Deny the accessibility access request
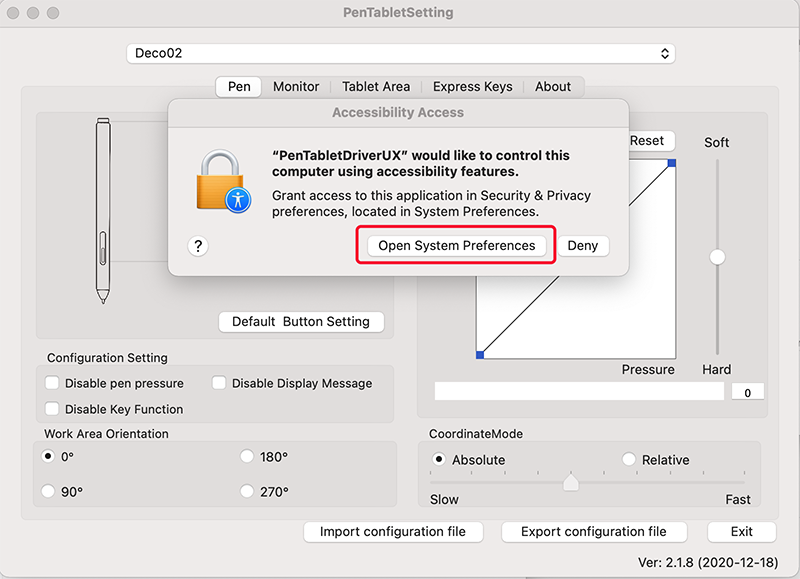The width and height of the screenshot is (800, 579). [583, 246]
